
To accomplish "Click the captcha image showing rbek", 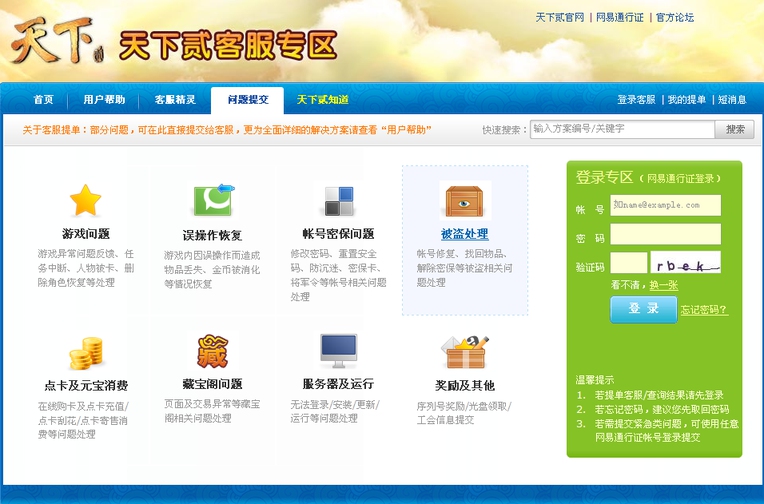I will (x=685, y=263).
